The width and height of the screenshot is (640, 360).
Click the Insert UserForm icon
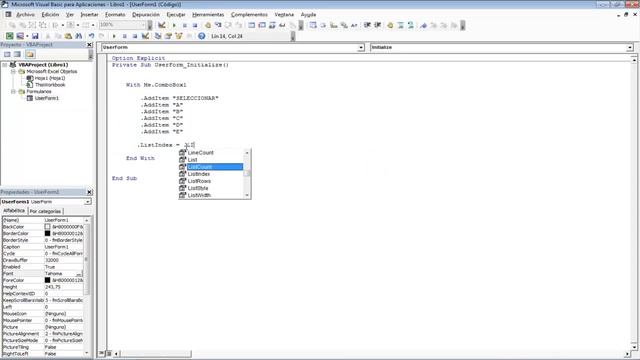pyautogui.click(x=20, y=36)
